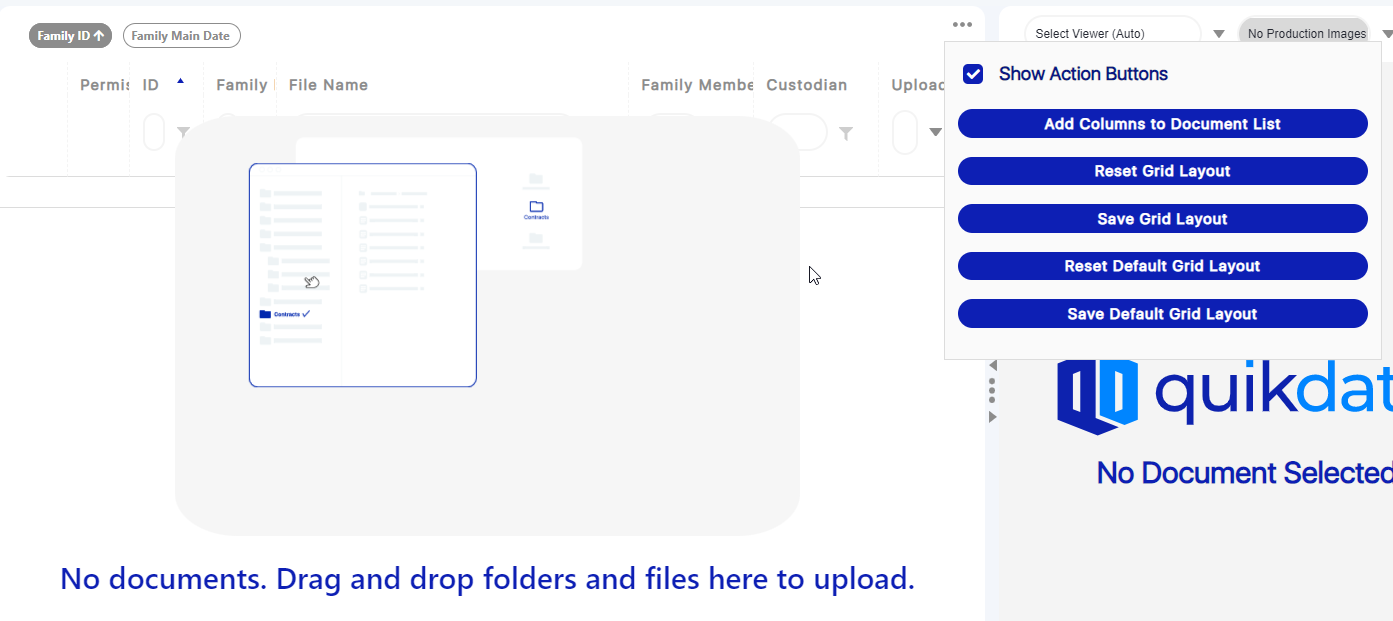This screenshot has width=1393, height=621.
Task: Toggle the Family Main Date sort chip
Action: tap(181, 35)
